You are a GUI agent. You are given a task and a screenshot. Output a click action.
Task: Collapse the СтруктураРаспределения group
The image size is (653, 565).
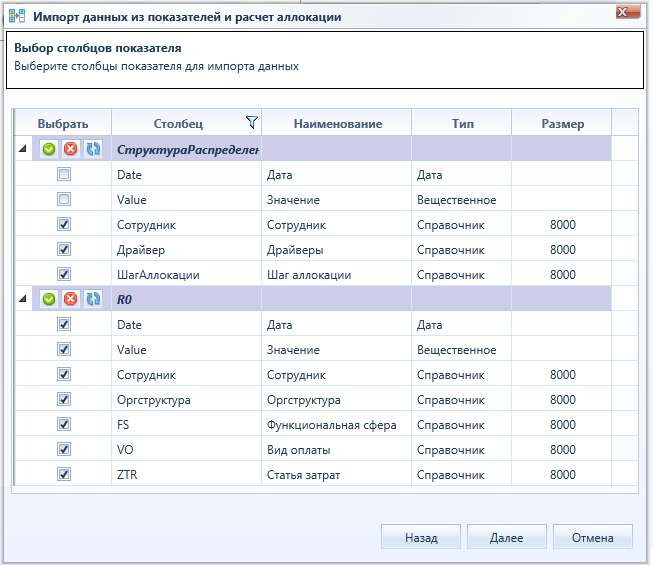click(x=22, y=148)
